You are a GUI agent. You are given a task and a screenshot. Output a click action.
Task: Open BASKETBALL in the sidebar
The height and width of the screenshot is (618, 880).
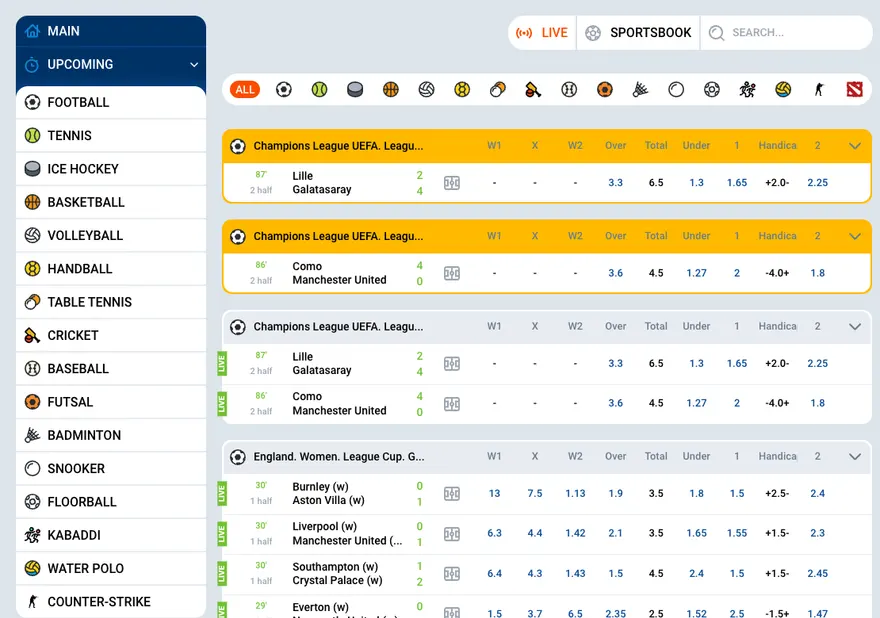[x=111, y=202]
